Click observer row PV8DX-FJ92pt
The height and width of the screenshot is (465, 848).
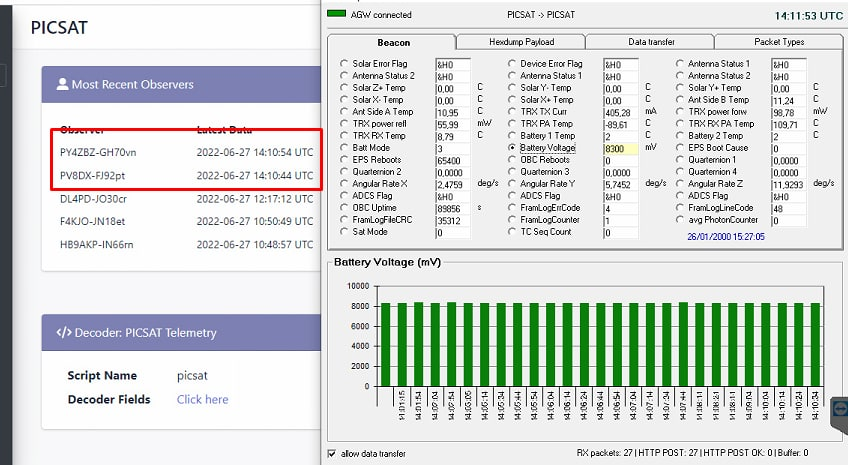pyautogui.click(x=187, y=176)
